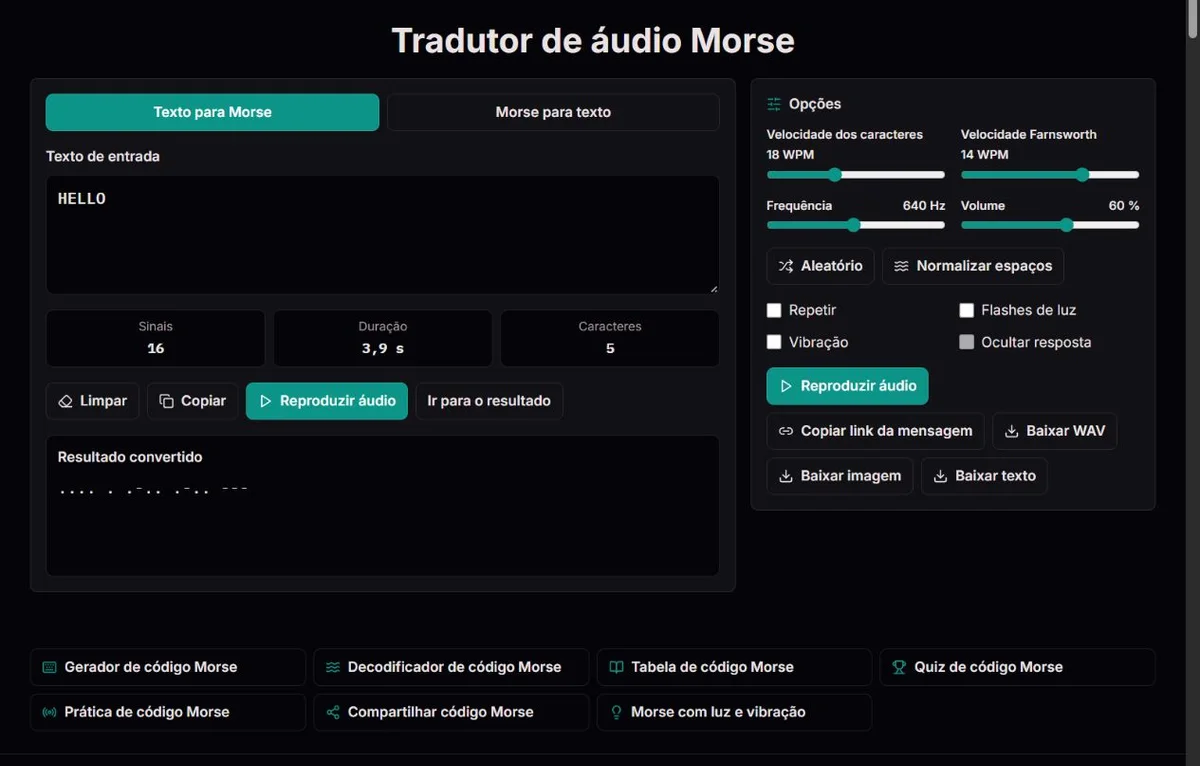Image resolution: width=1200 pixels, height=766 pixels.
Task: Click Copiar link da mensagem
Action: pos(875,431)
